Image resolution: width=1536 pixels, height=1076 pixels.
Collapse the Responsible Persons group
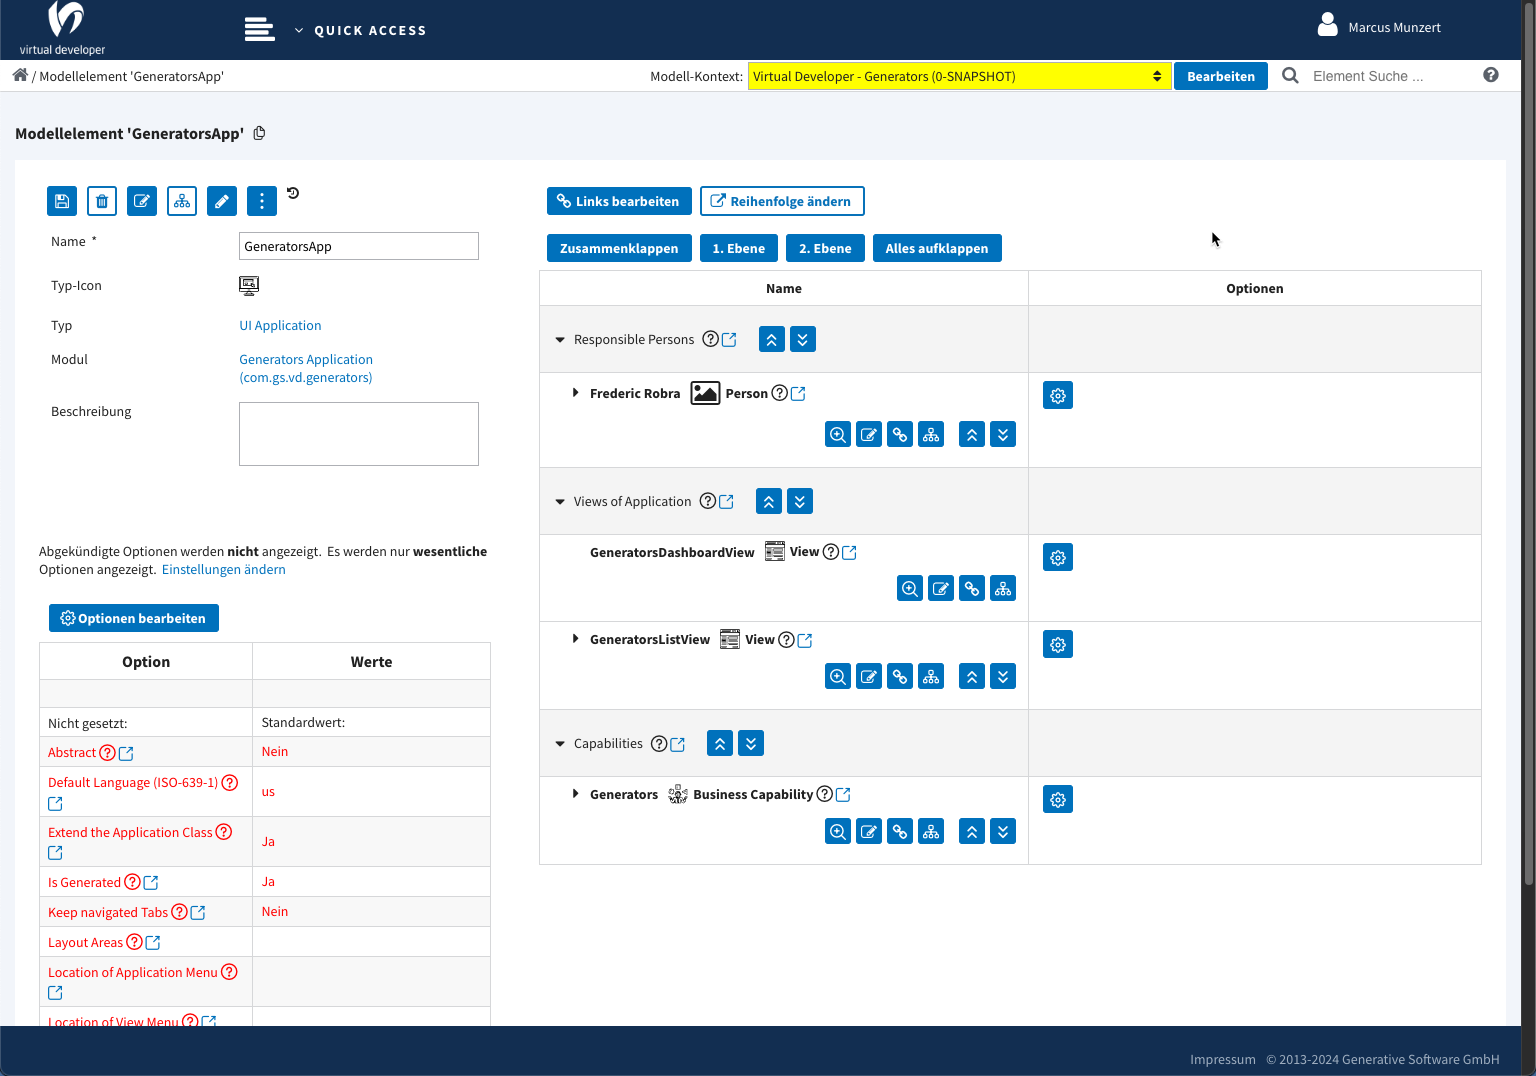(x=560, y=340)
